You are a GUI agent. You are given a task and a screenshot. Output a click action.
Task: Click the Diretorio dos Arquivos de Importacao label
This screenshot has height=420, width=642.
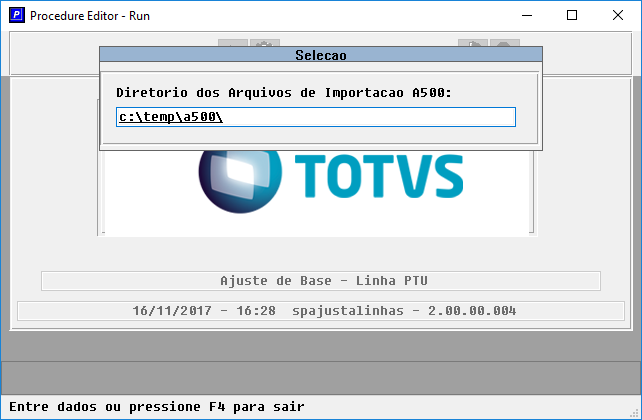click(284, 93)
